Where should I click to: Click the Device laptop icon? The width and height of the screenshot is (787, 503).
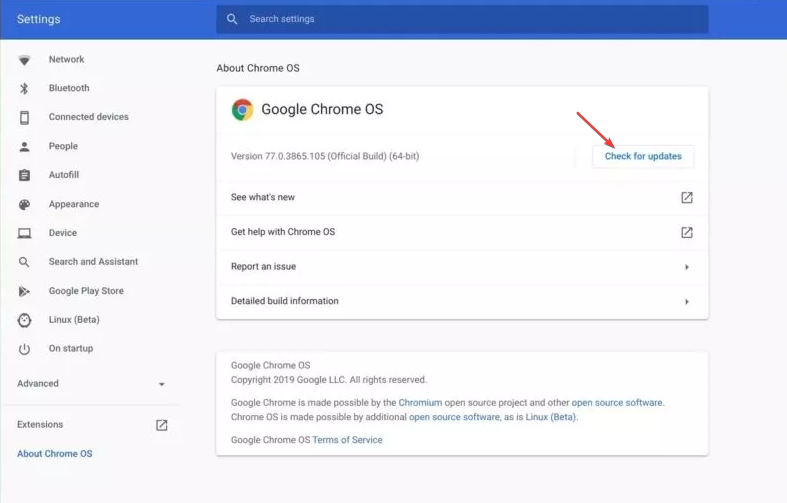(24, 233)
